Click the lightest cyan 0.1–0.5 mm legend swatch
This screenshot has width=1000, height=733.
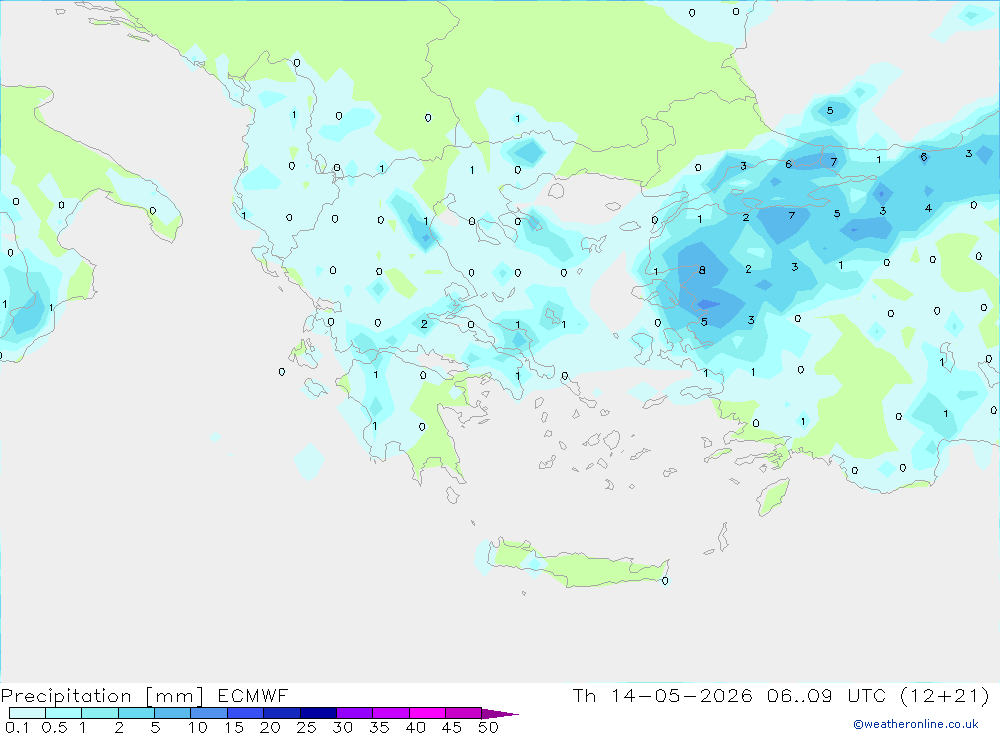(x=27, y=713)
